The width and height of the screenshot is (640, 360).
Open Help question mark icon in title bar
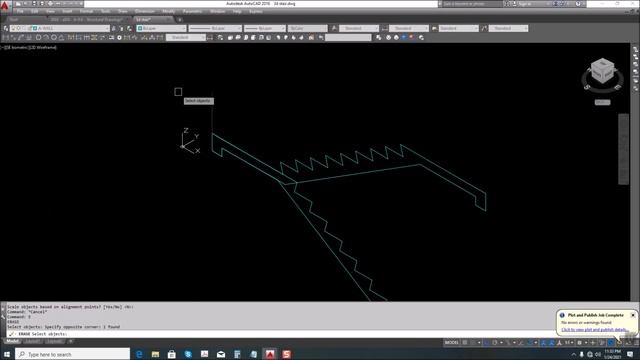[579, 4]
